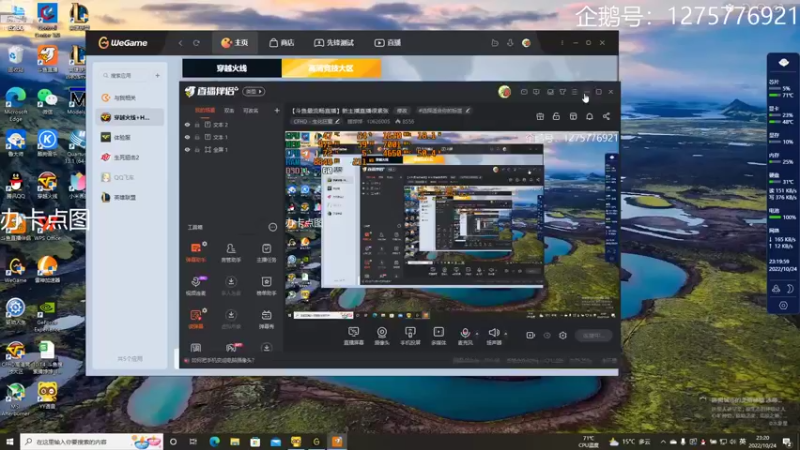Select 与我相关 in WeGame sidebar
The image size is (800, 450).
130,97
